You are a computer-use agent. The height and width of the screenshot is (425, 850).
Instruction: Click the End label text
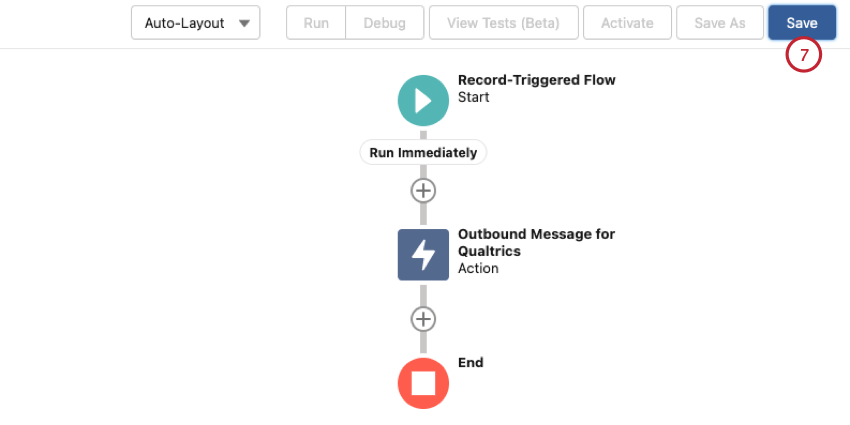click(x=471, y=363)
